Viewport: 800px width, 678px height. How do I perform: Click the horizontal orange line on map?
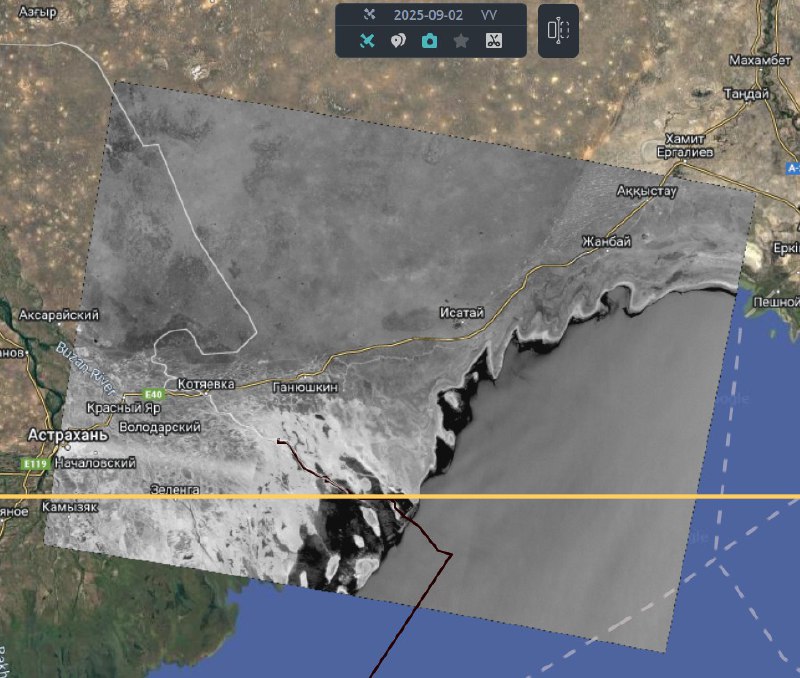[600, 496]
